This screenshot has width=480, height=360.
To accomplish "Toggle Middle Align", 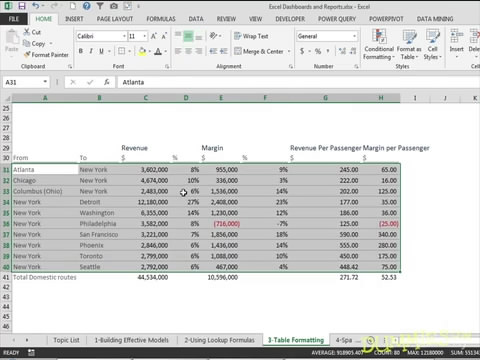I will [188, 36].
